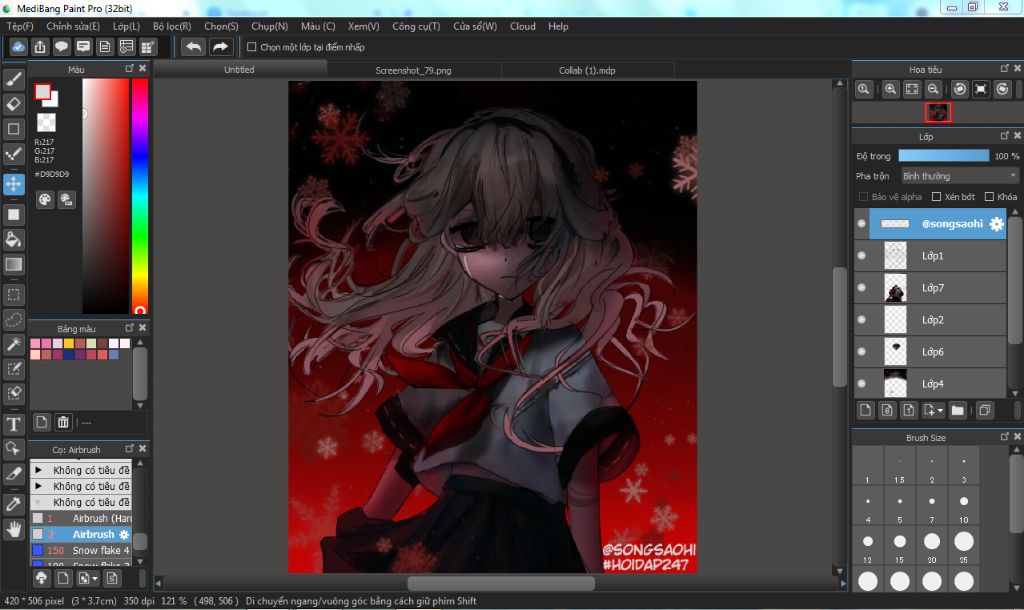
Task: Select the Text tool
Action: click(14, 425)
